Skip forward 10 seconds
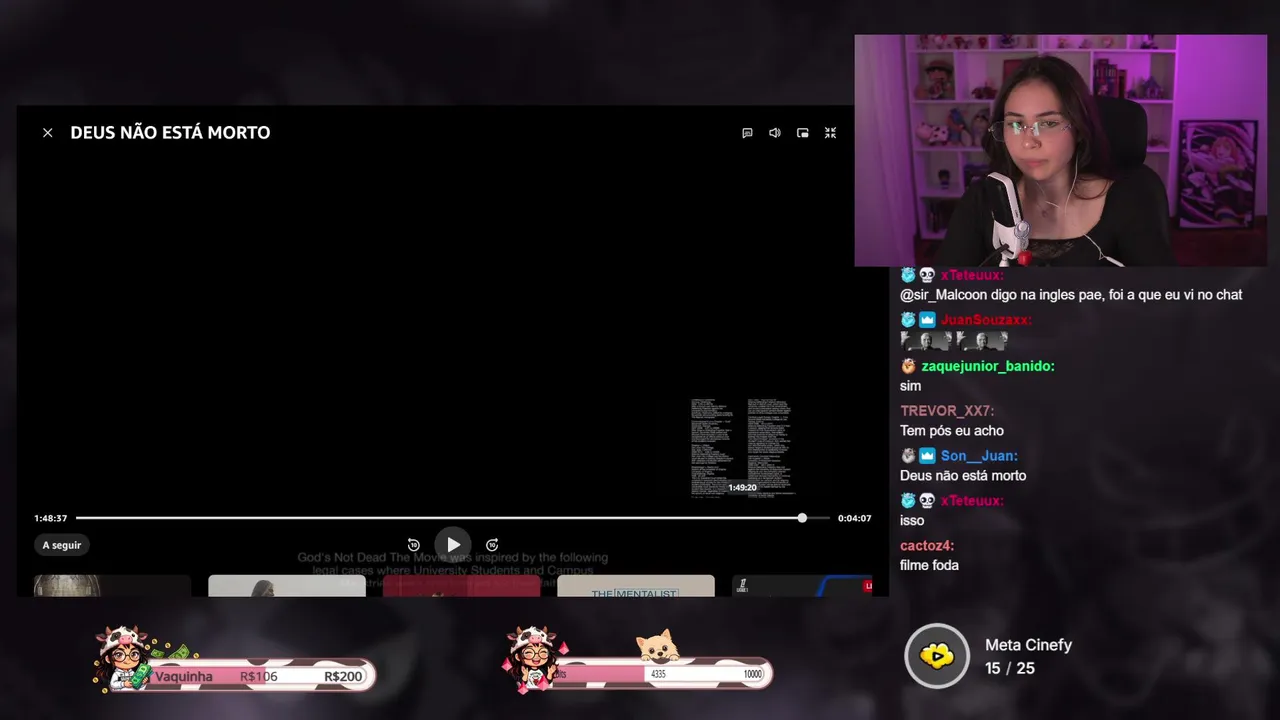This screenshot has height=720, width=1280. click(x=492, y=545)
